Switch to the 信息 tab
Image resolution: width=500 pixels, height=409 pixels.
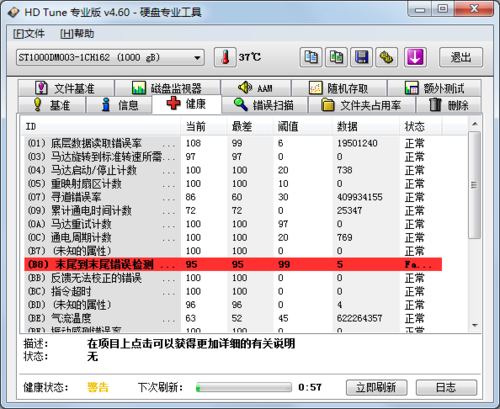[x=119, y=105]
